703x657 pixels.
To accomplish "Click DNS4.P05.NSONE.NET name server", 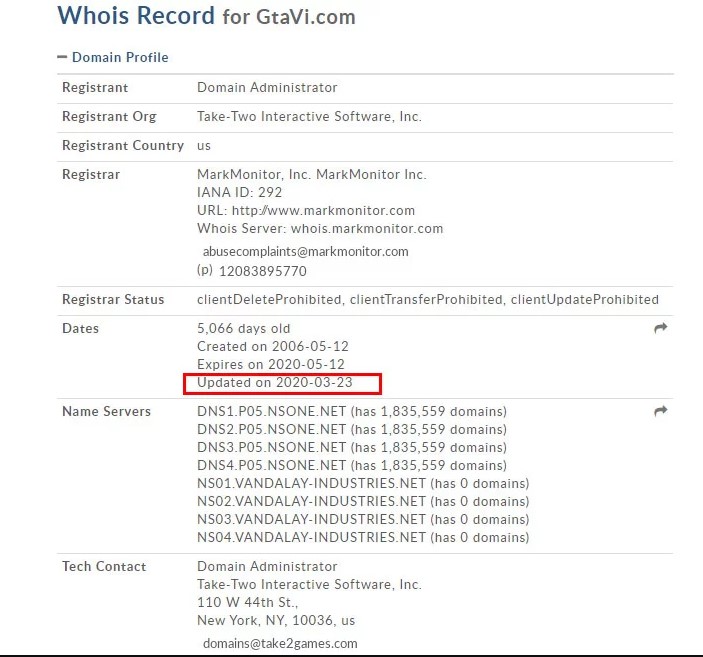I will coord(352,466).
